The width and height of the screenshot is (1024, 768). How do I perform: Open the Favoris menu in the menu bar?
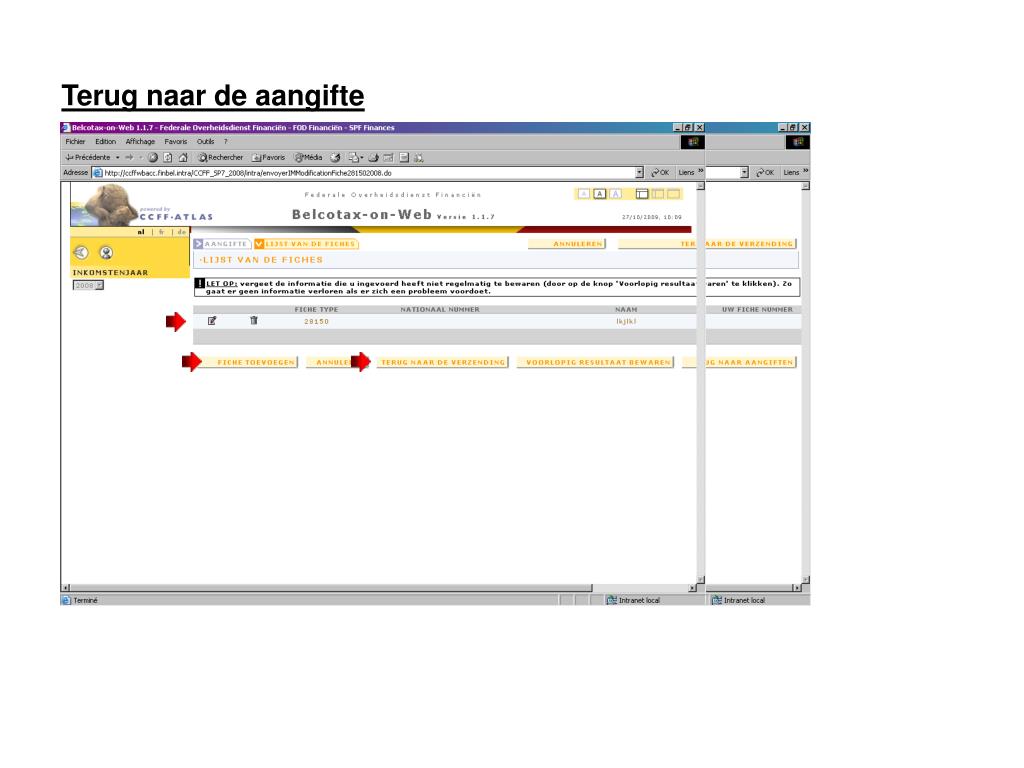click(176, 142)
